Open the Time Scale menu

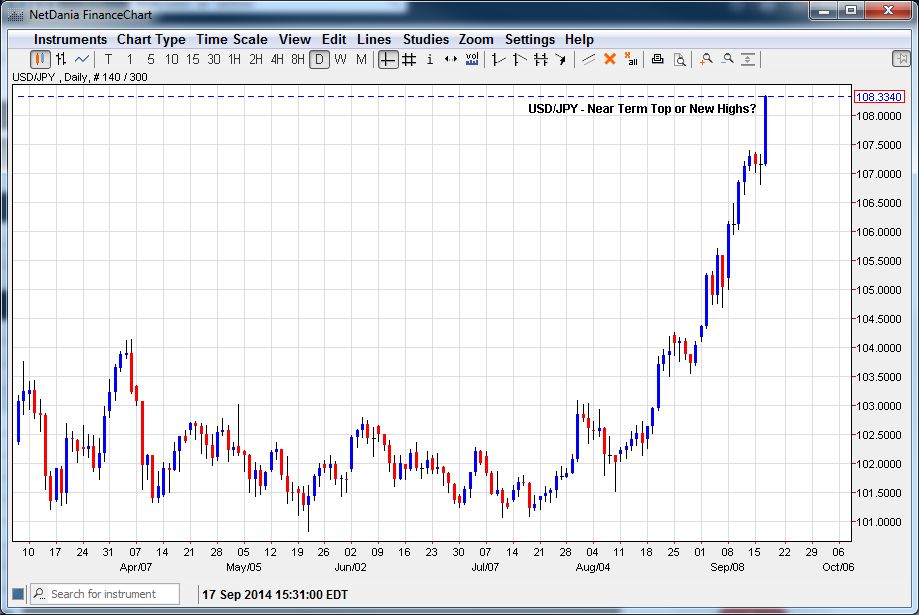(x=232, y=39)
